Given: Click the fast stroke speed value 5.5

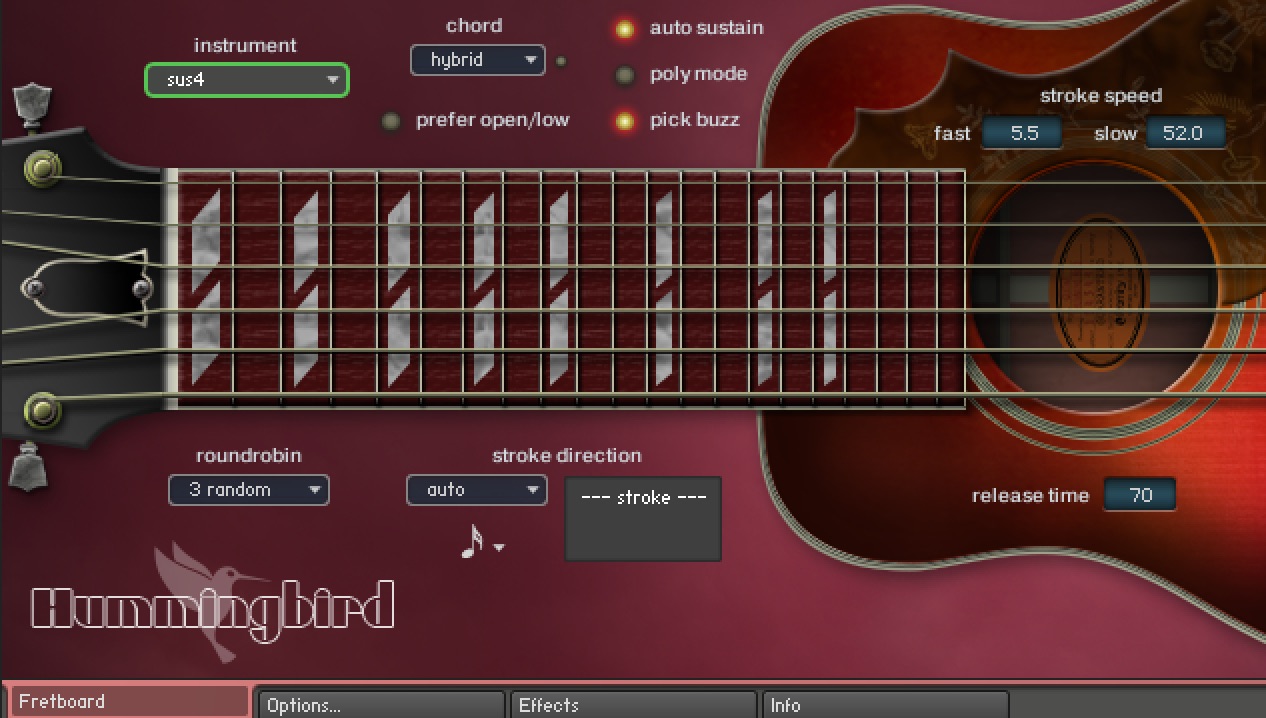Looking at the screenshot, I should click(1021, 133).
